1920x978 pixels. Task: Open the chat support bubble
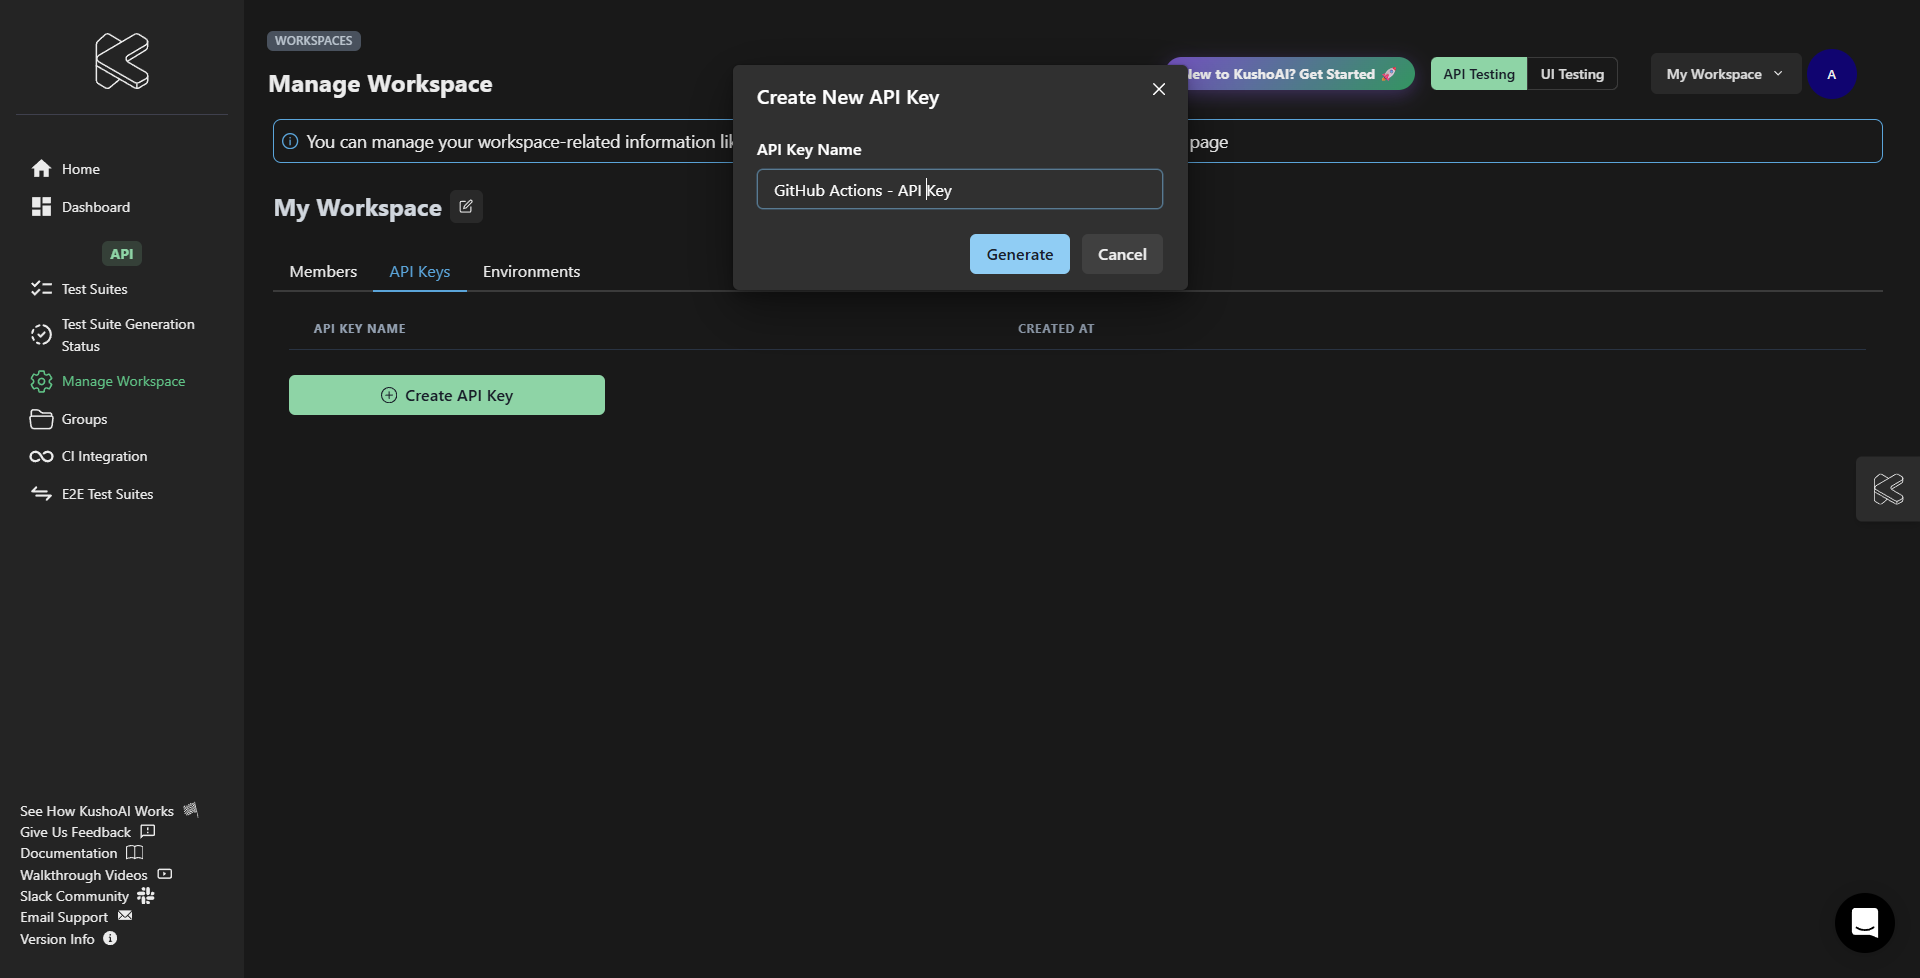[x=1865, y=923]
